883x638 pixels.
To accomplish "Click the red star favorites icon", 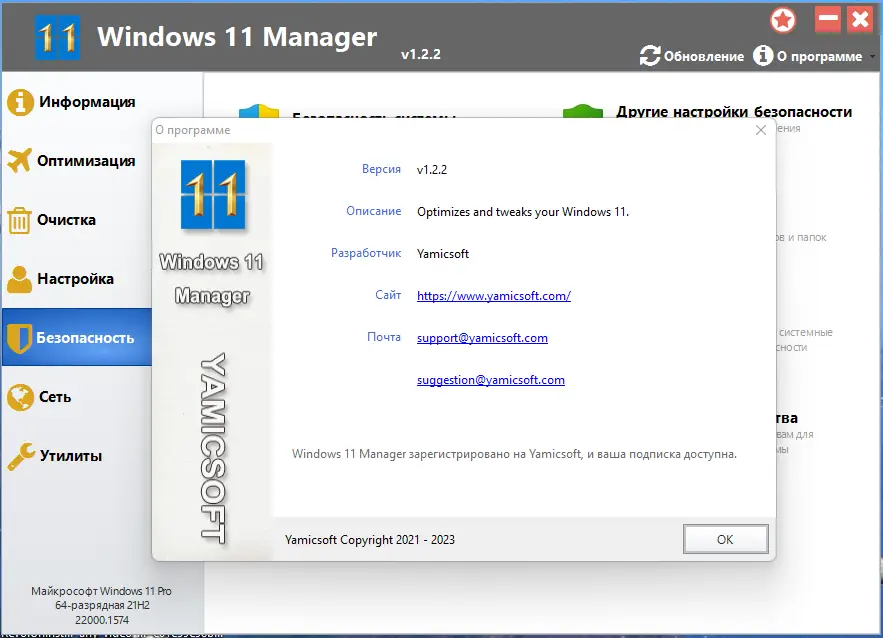I will pyautogui.click(x=783, y=21).
